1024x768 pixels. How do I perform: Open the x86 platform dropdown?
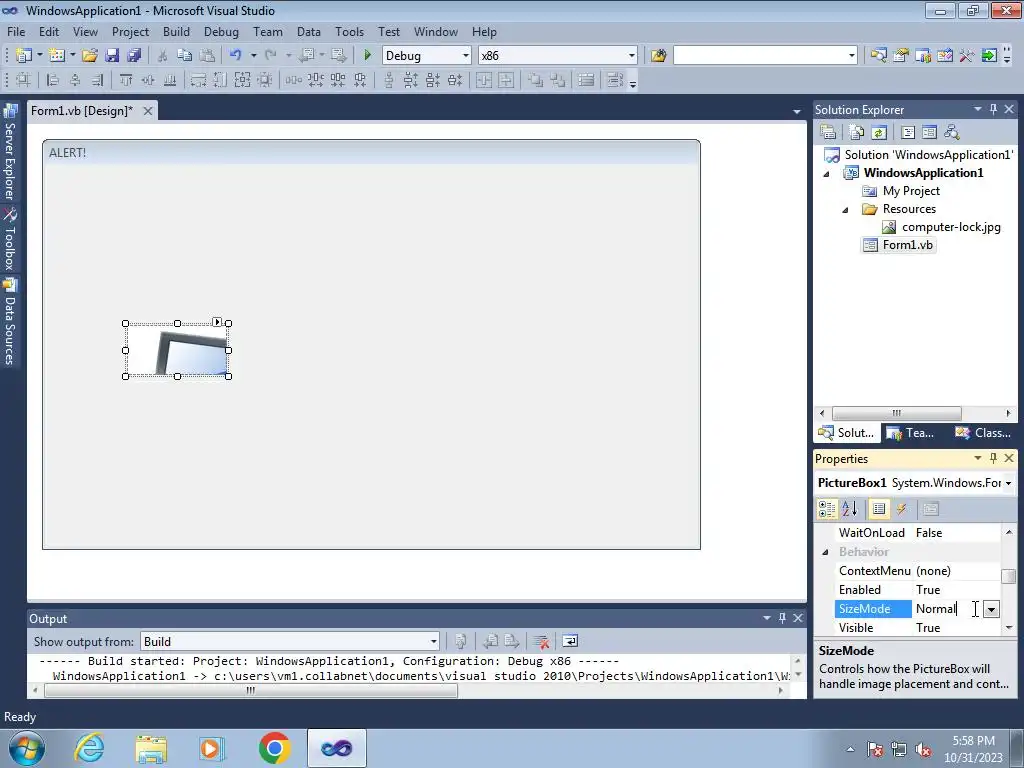click(632, 56)
